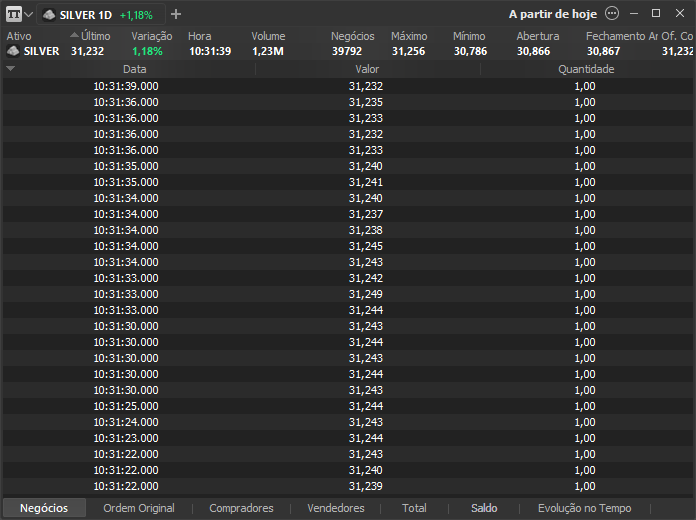Click the Variação column header
696x520 pixels.
coord(152,36)
